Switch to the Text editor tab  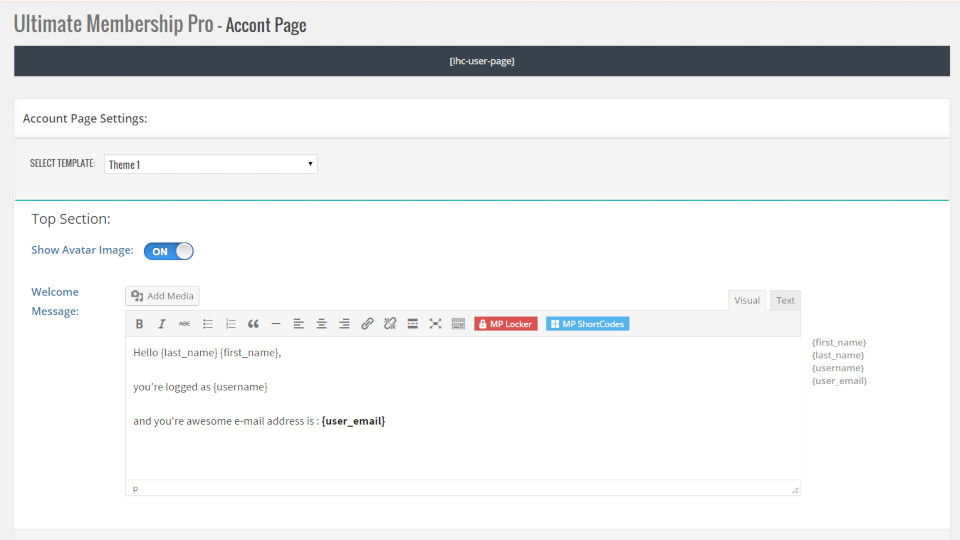point(785,301)
